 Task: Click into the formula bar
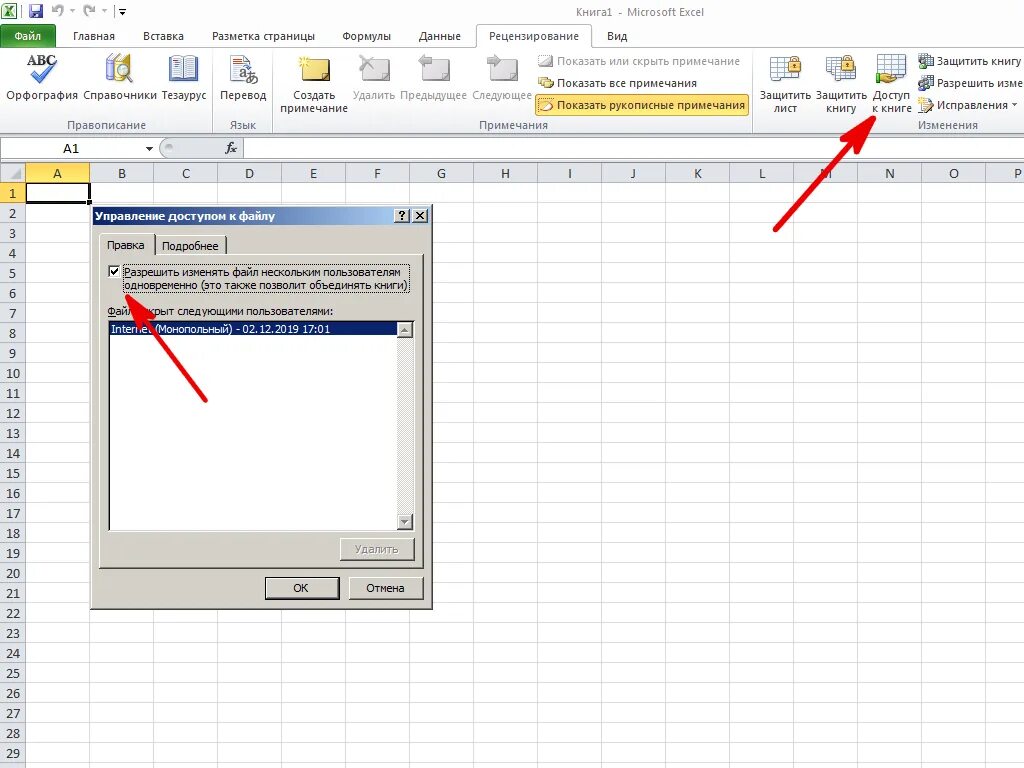(633, 149)
